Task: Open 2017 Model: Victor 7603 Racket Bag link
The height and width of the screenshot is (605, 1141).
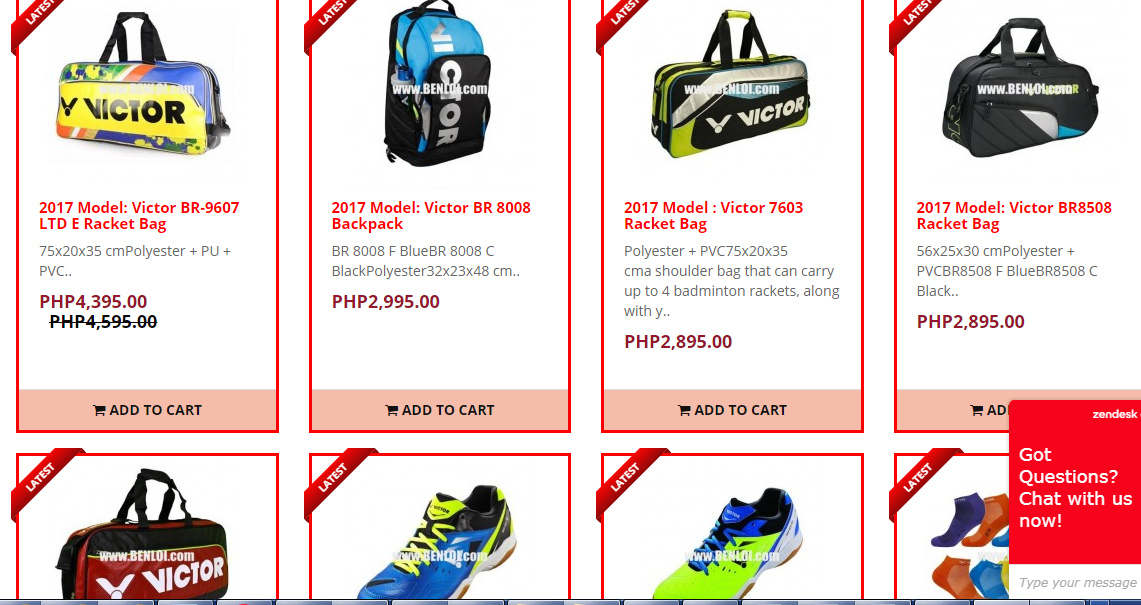Action: coord(713,215)
